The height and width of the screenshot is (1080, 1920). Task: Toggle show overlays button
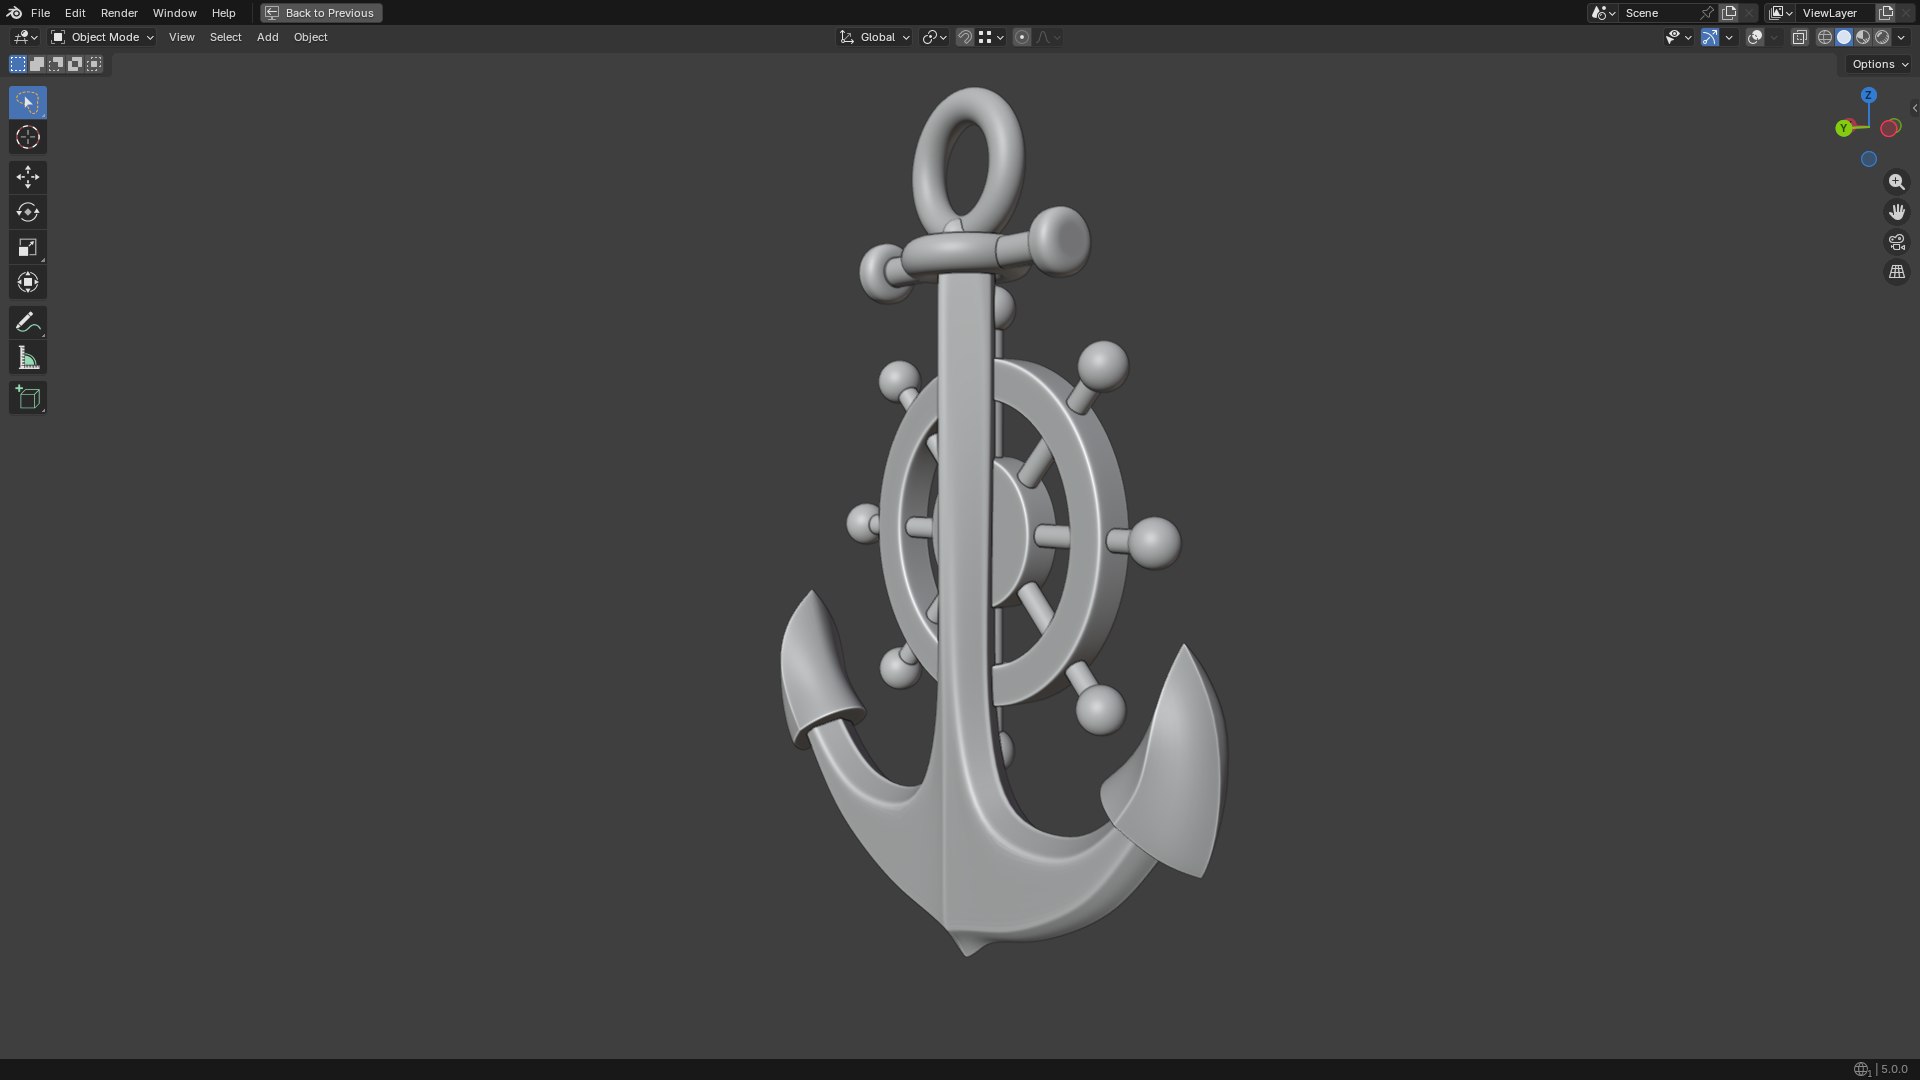[1755, 37]
